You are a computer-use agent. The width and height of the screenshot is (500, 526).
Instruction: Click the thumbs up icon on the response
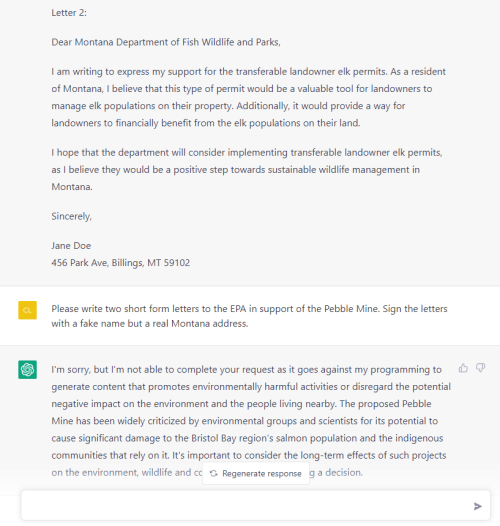tap(463, 368)
